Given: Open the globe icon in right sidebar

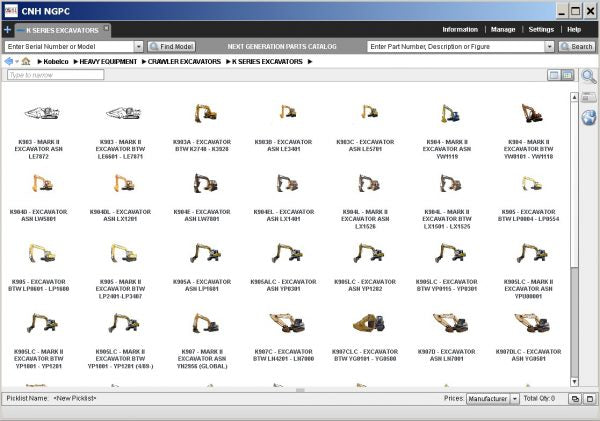Looking at the screenshot, I should coord(588,118).
